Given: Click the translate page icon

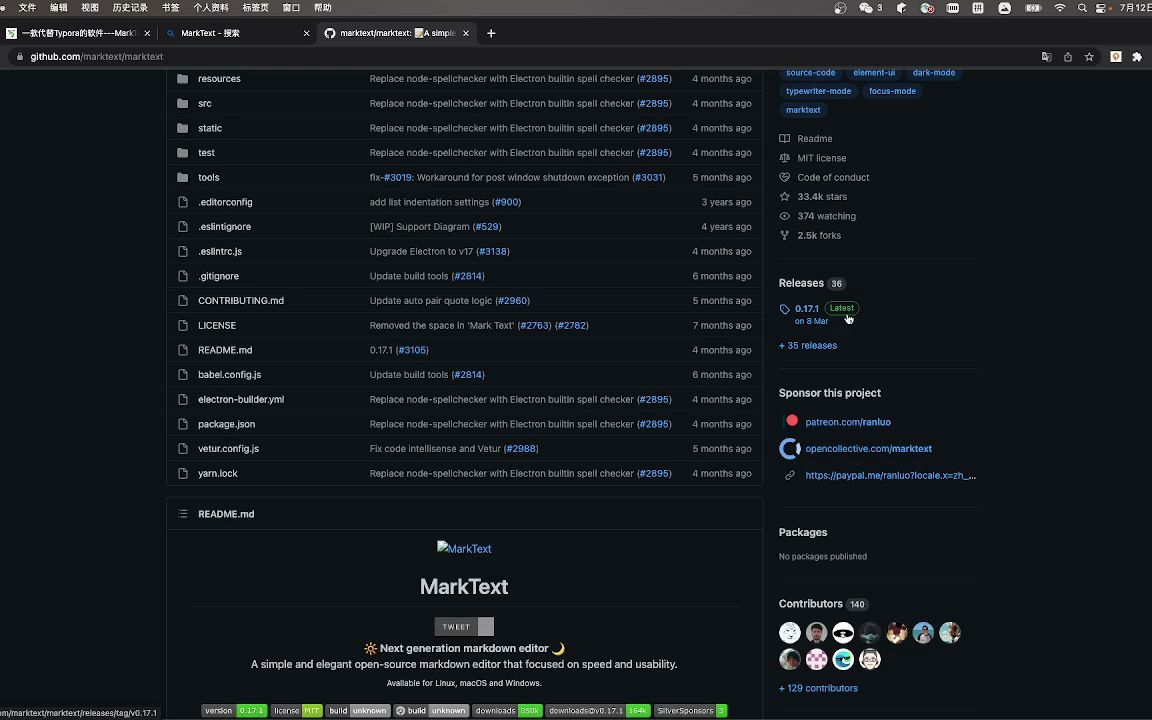Looking at the screenshot, I should [1046, 57].
